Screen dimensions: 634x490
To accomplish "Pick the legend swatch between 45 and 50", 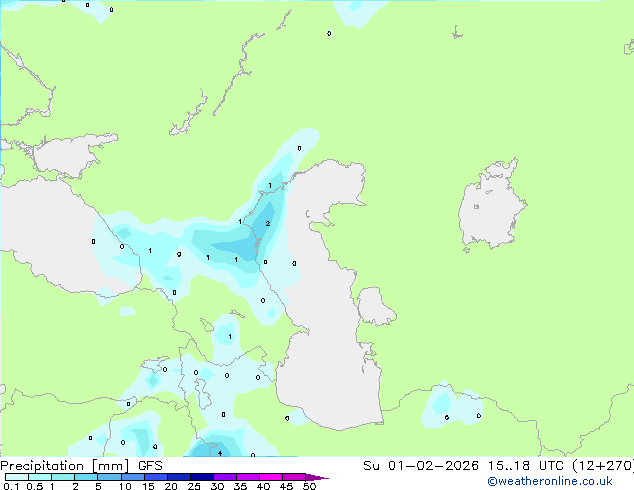I will click(294, 477).
